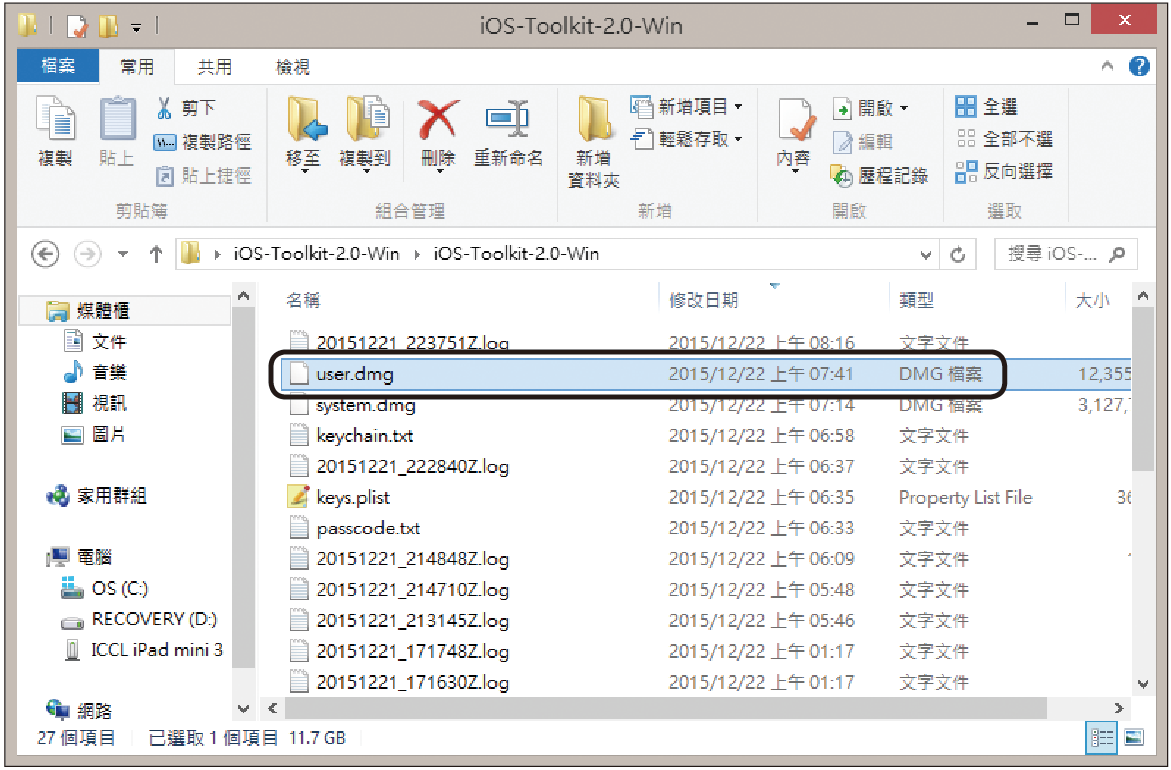
Task: Sort by the Size (大小) column
Action: click(1093, 300)
